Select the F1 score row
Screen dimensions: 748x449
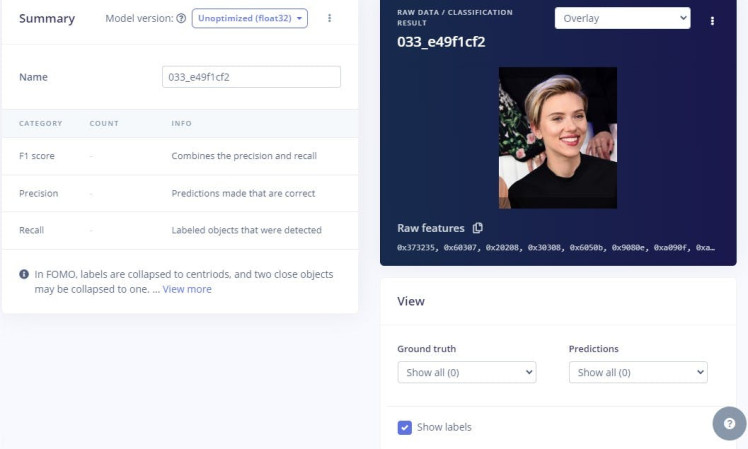tap(180, 156)
